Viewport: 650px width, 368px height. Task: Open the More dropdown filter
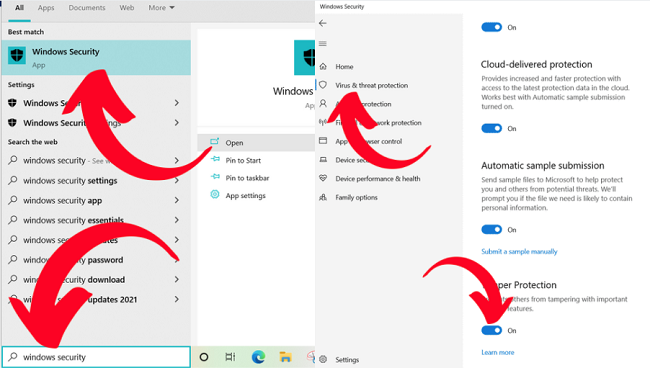pyautogui.click(x=161, y=8)
